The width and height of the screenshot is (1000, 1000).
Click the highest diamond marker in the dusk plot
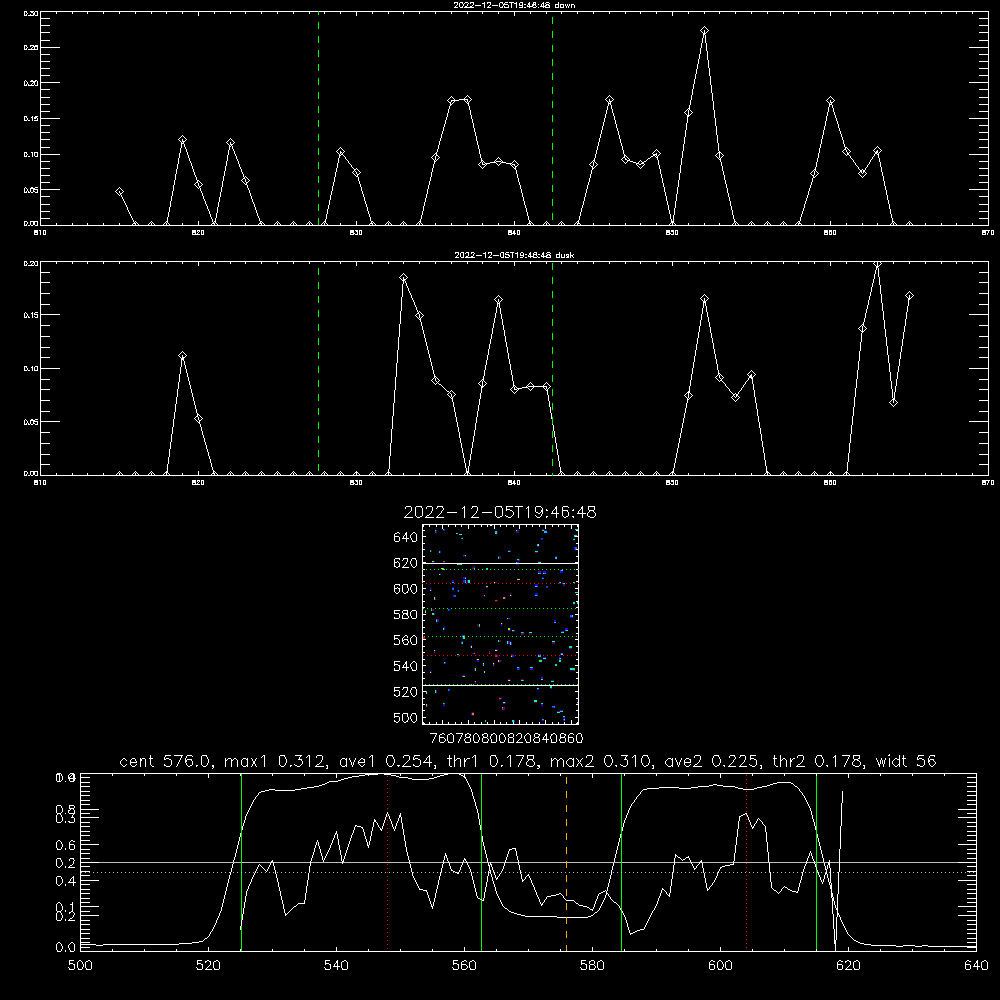(878, 265)
